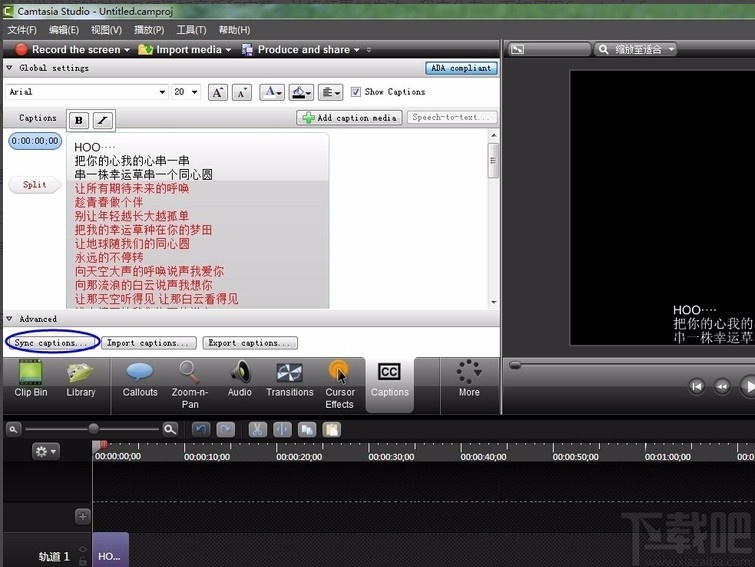Open the 文件(F) menu
Screen dimensions: 755x567
coord(22,30)
